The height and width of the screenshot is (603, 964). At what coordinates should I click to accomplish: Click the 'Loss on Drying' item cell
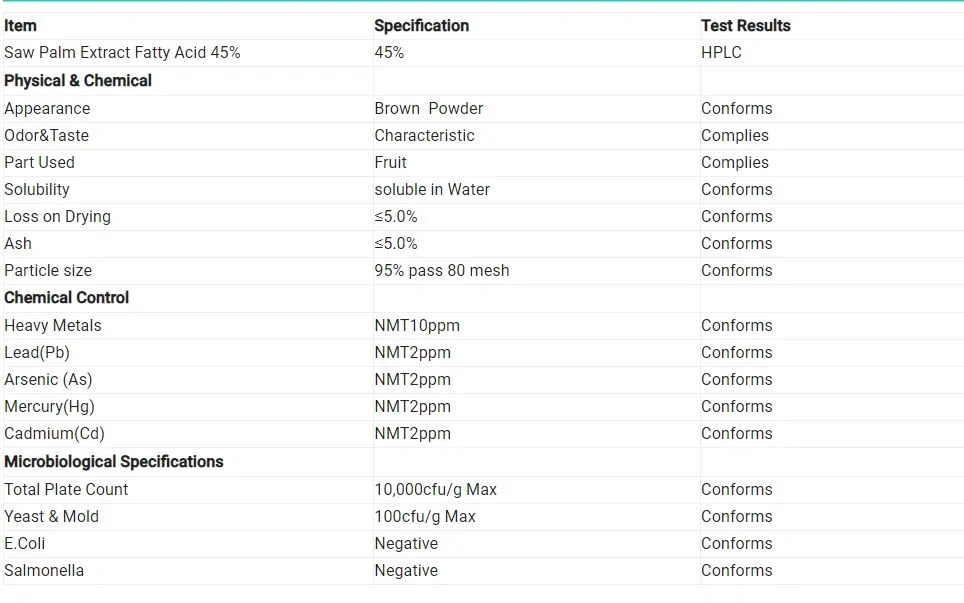57,217
